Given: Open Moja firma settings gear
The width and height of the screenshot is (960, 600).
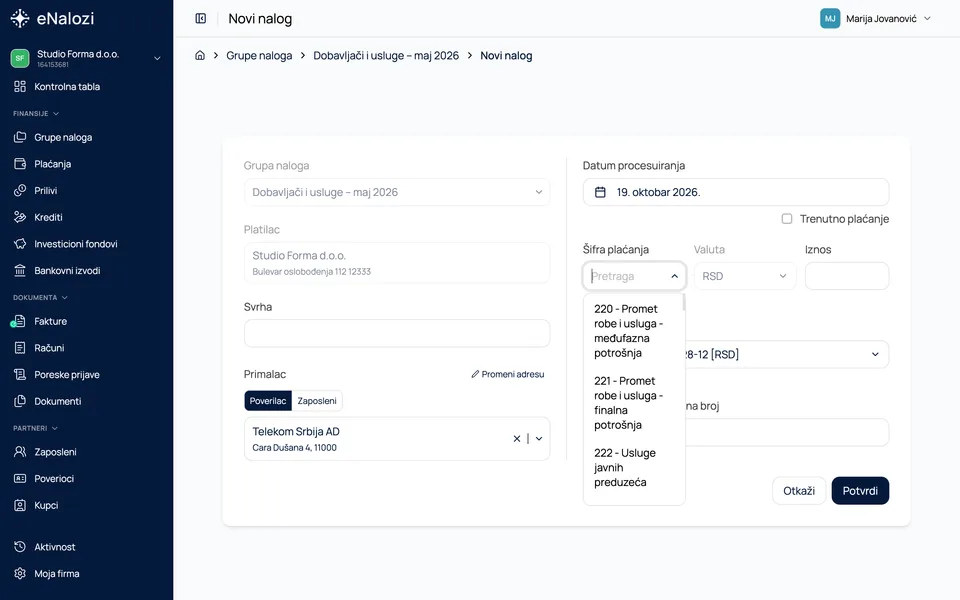Looking at the screenshot, I should coord(20,574).
